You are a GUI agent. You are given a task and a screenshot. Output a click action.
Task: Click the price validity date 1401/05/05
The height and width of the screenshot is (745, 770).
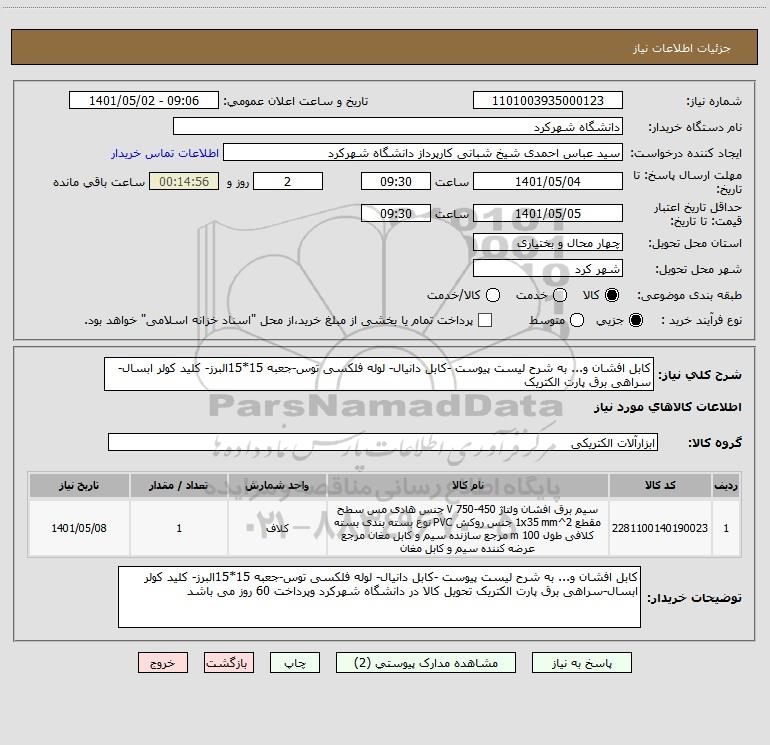(x=548, y=213)
